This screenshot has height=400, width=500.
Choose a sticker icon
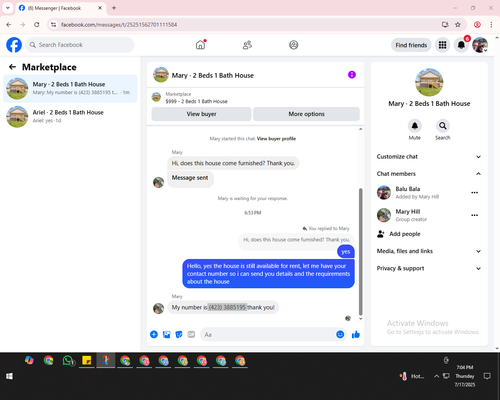point(179,334)
